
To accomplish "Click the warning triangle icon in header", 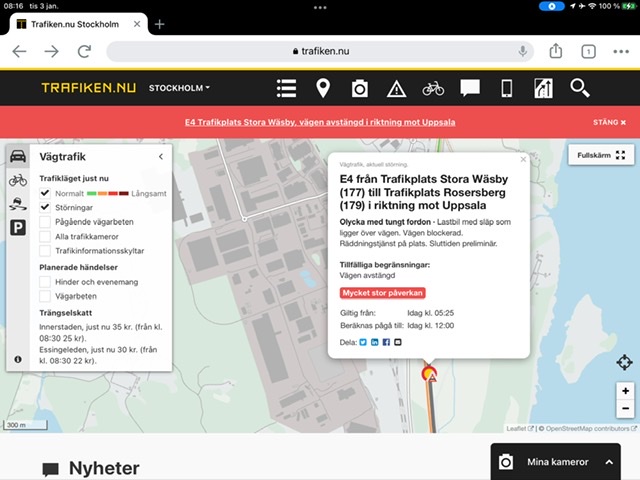I will [x=396, y=88].
